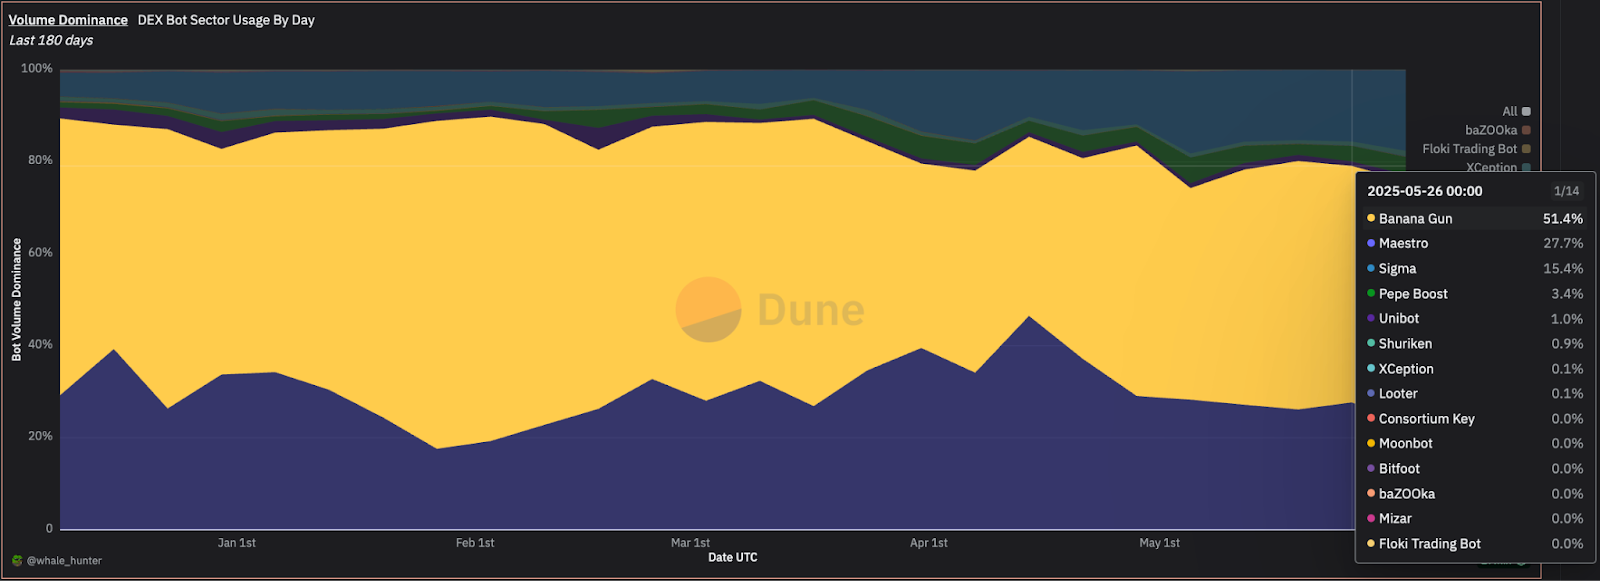Select the Bitfoot label in tooltip

tap(1399, 468)
